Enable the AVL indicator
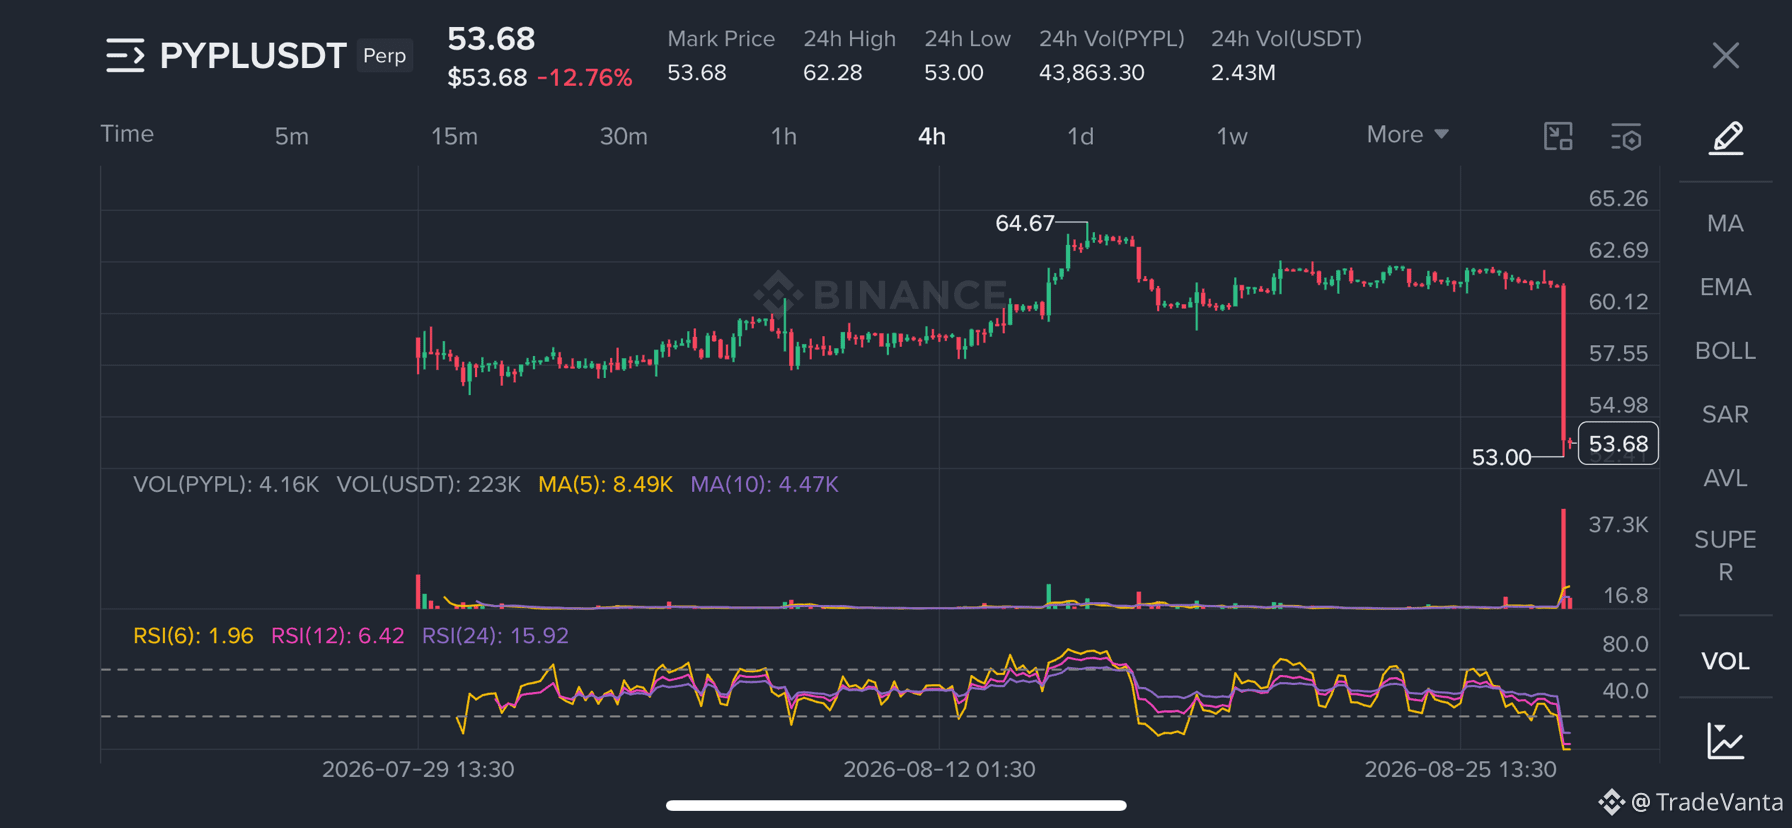Image resolution: width=1792 pixels, height=828 pixels. (x=1725, y=478)
